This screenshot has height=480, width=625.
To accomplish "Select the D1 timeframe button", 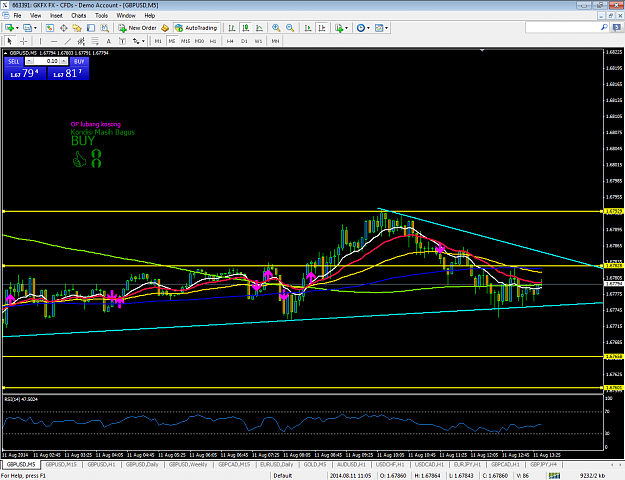I will [244, 41].
